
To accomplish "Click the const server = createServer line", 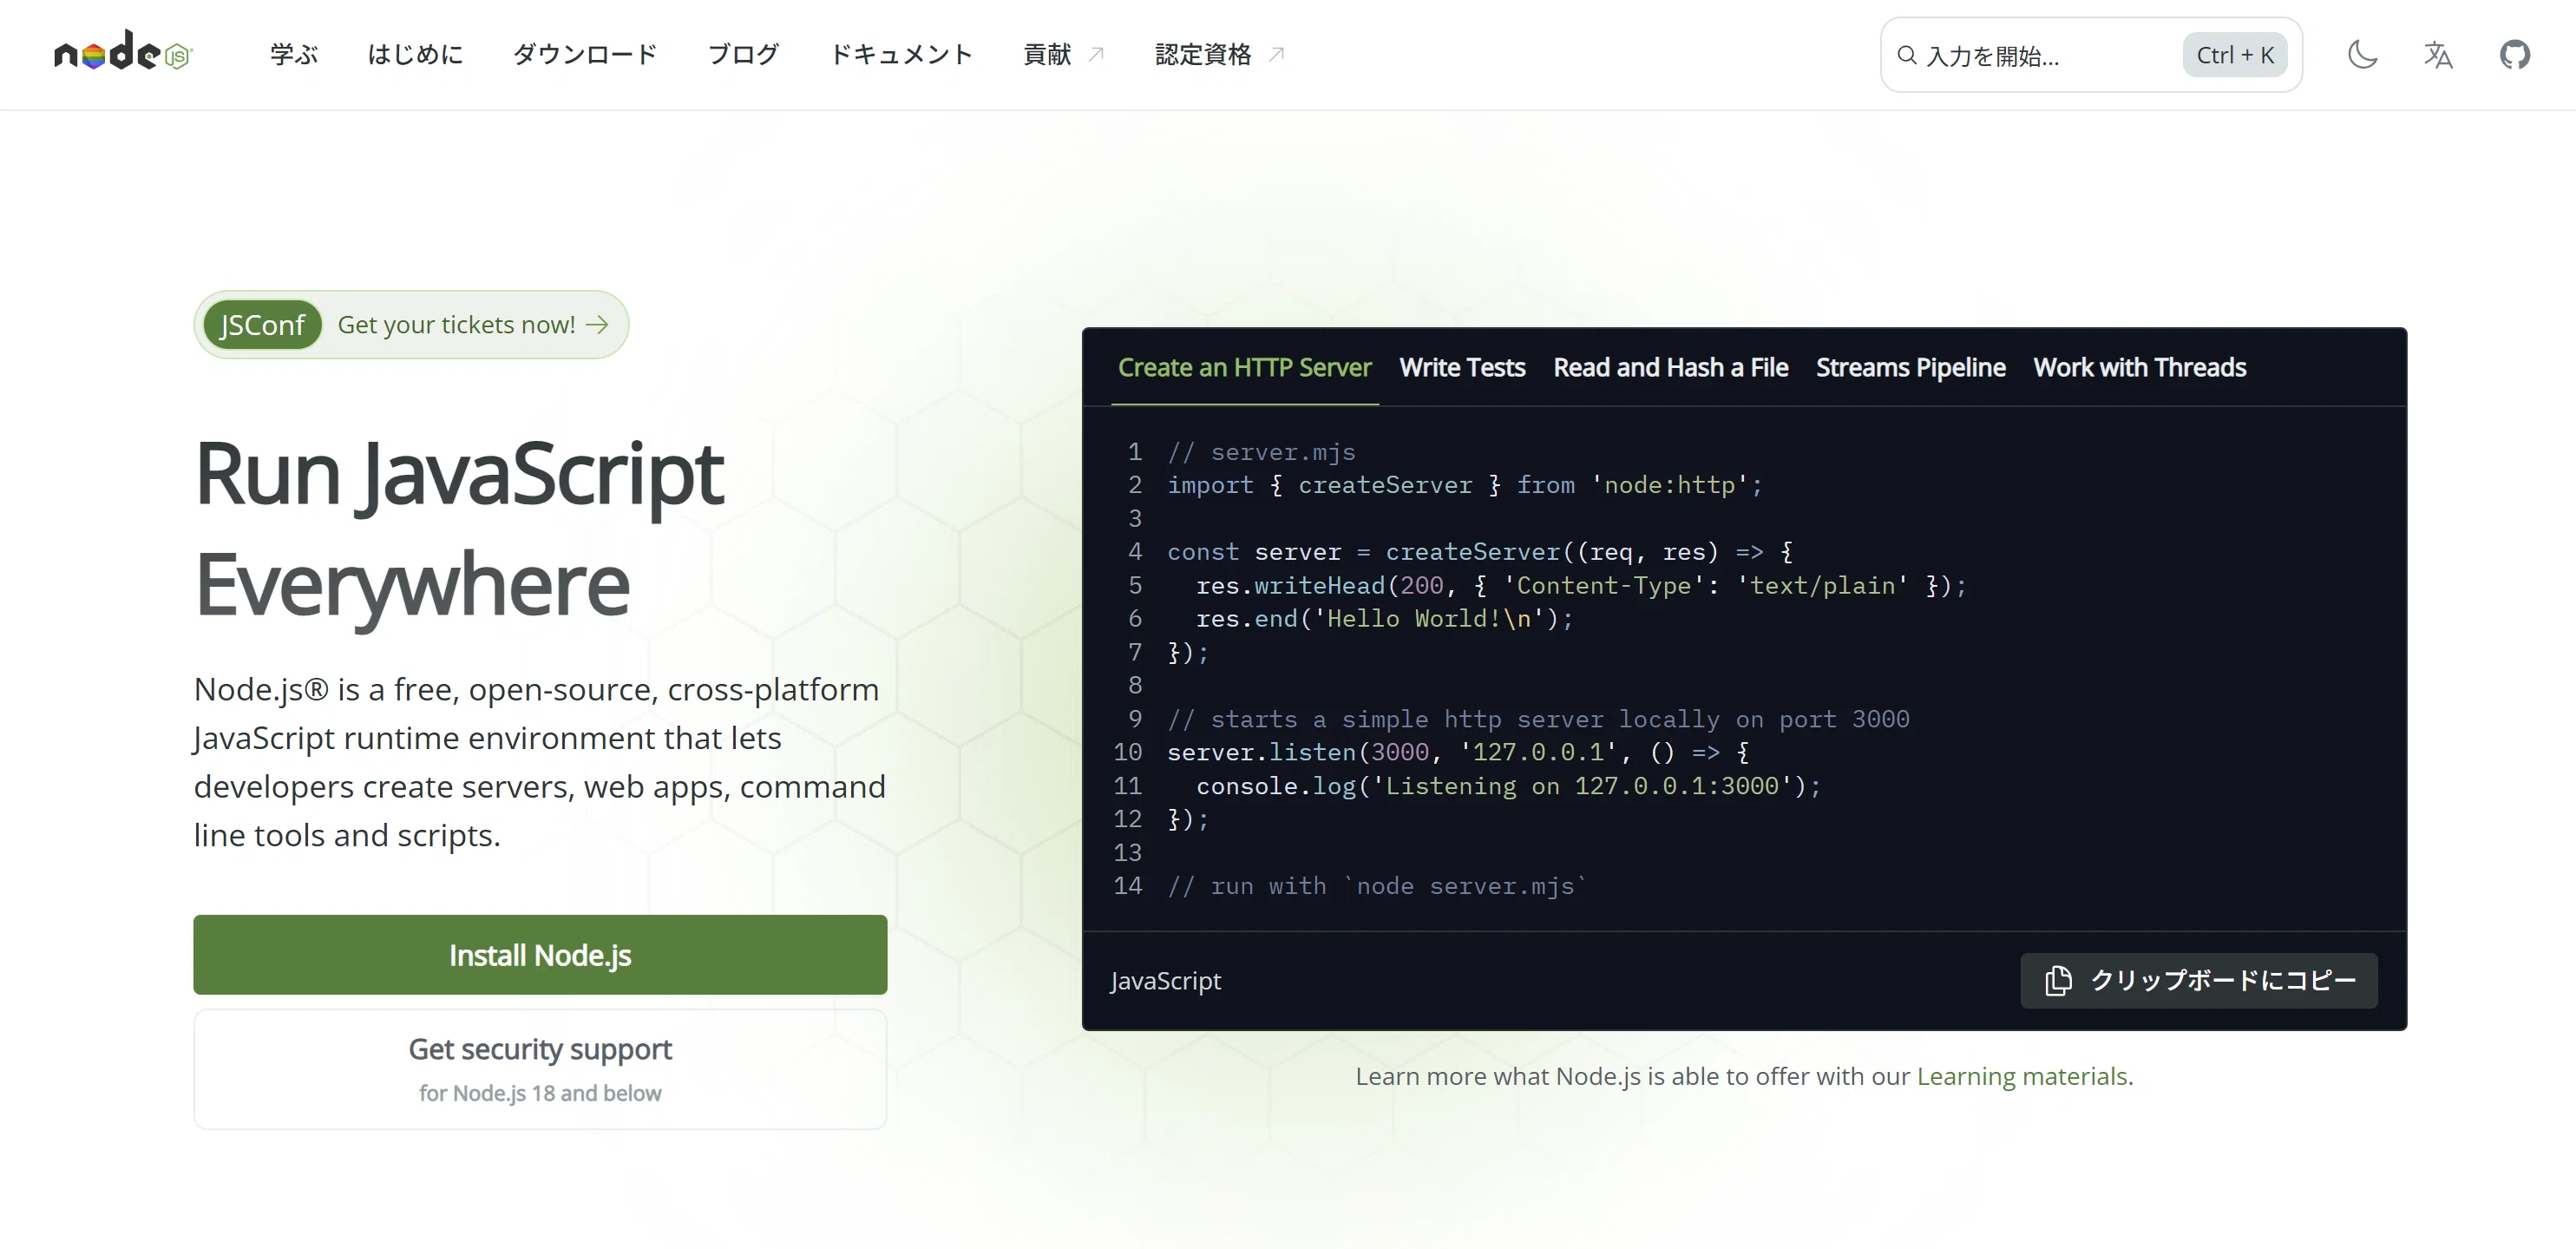I will click(x=1480, y=552).
